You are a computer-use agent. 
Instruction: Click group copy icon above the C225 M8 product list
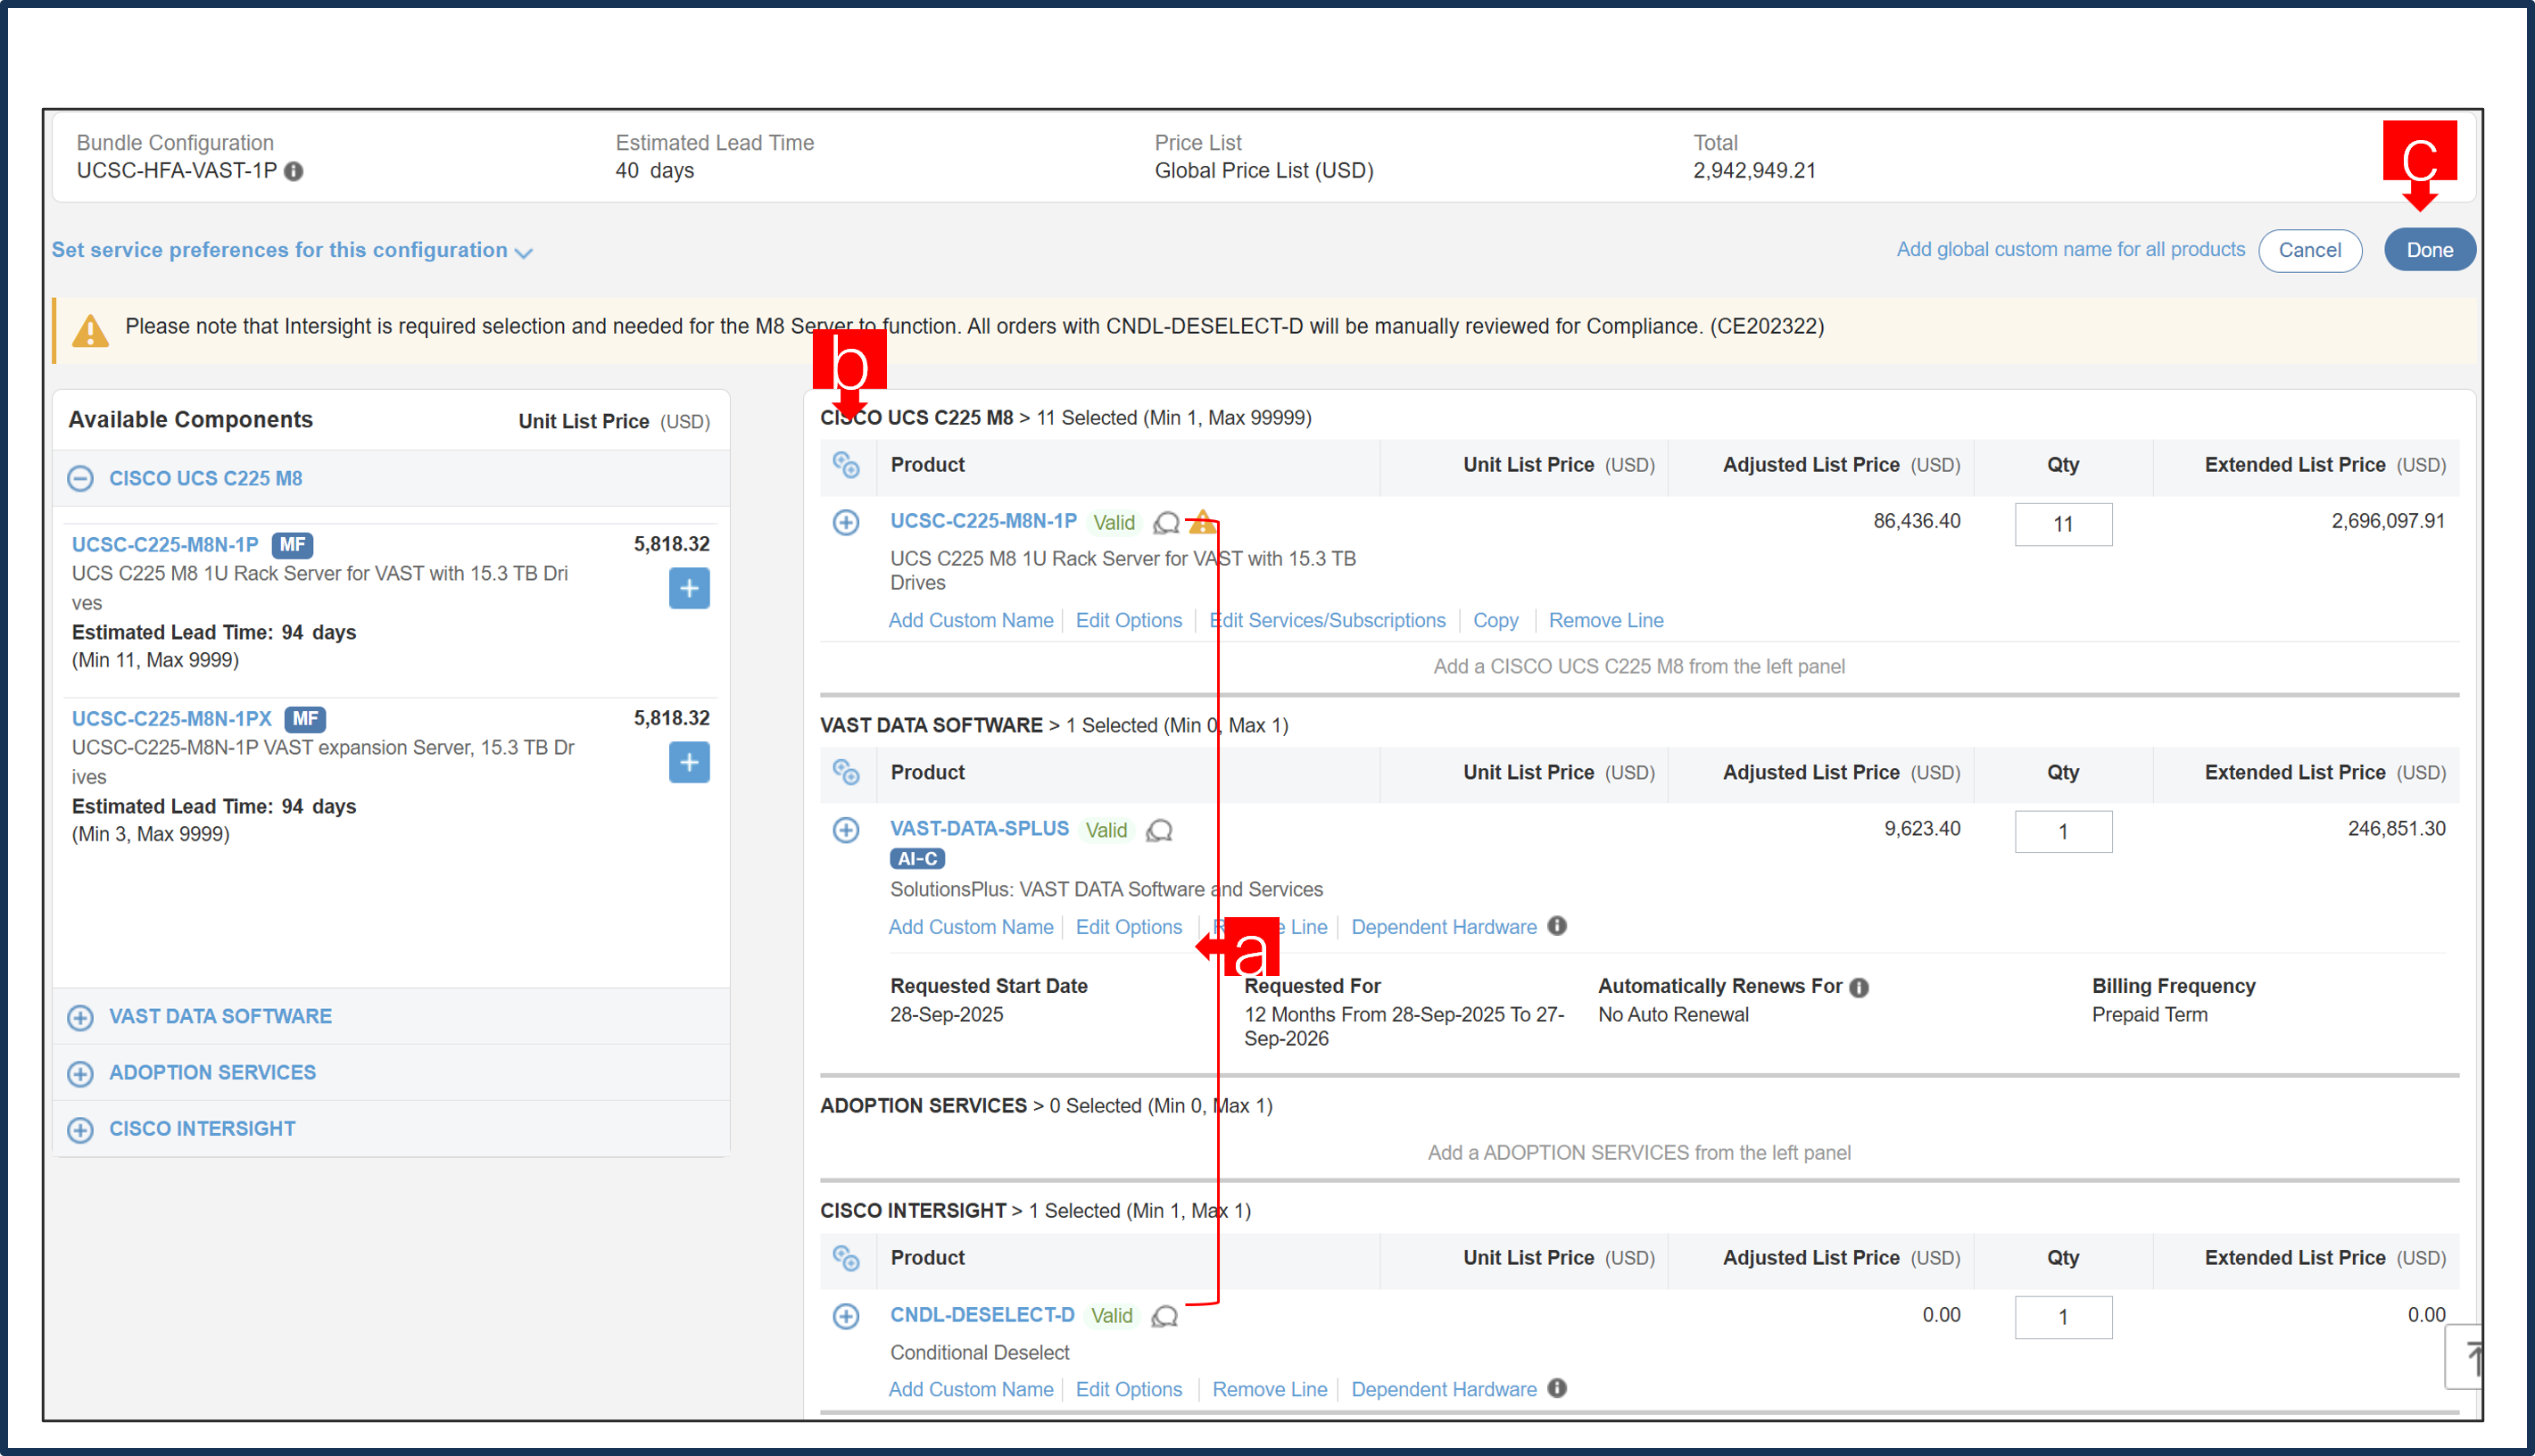tap(848, 464)
